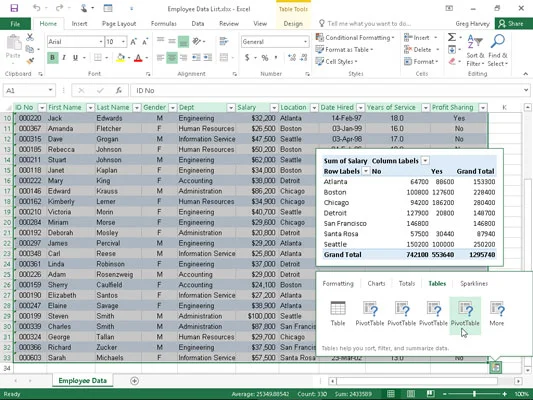Select the Format Painter brush icon

[30, 61]
